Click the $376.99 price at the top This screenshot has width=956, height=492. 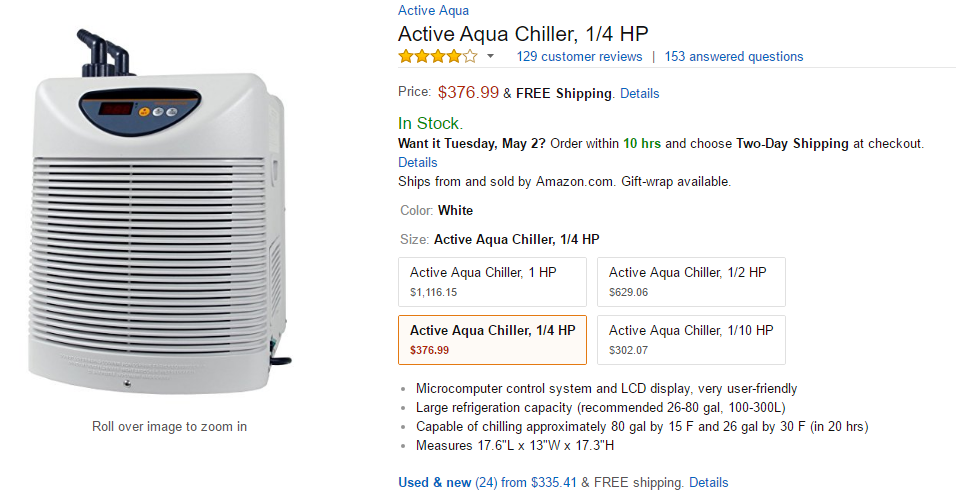[468, 93]
